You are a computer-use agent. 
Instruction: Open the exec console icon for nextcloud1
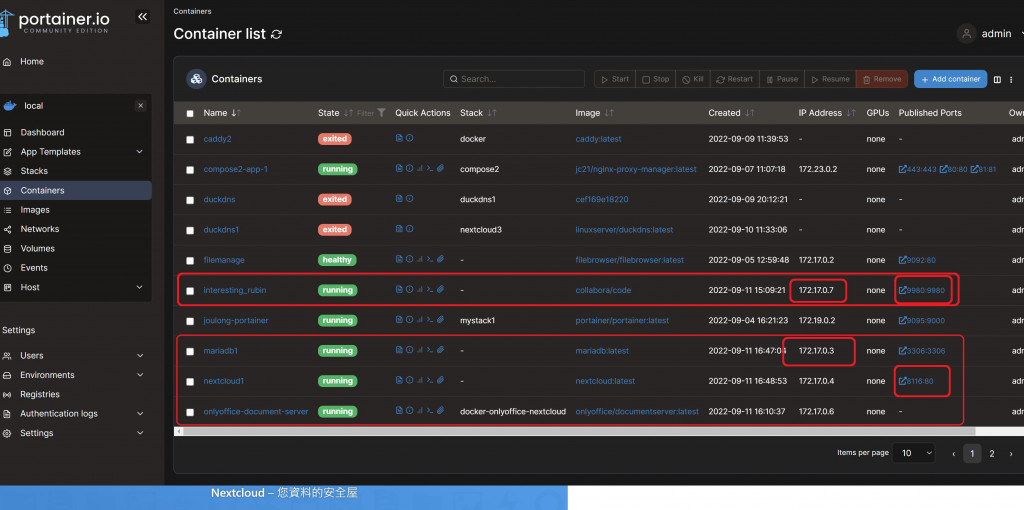pos(430,380)
